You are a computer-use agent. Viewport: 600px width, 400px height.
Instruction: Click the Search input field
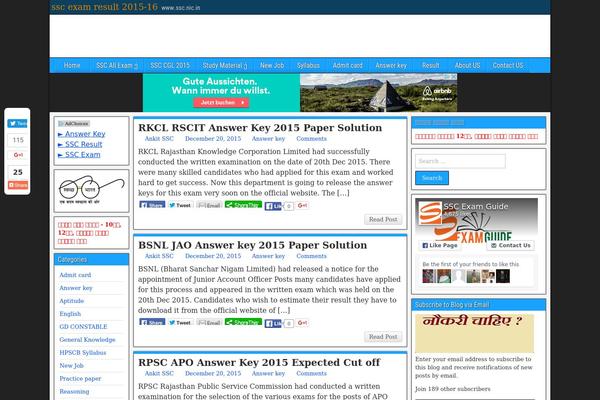tap(460, 161)
